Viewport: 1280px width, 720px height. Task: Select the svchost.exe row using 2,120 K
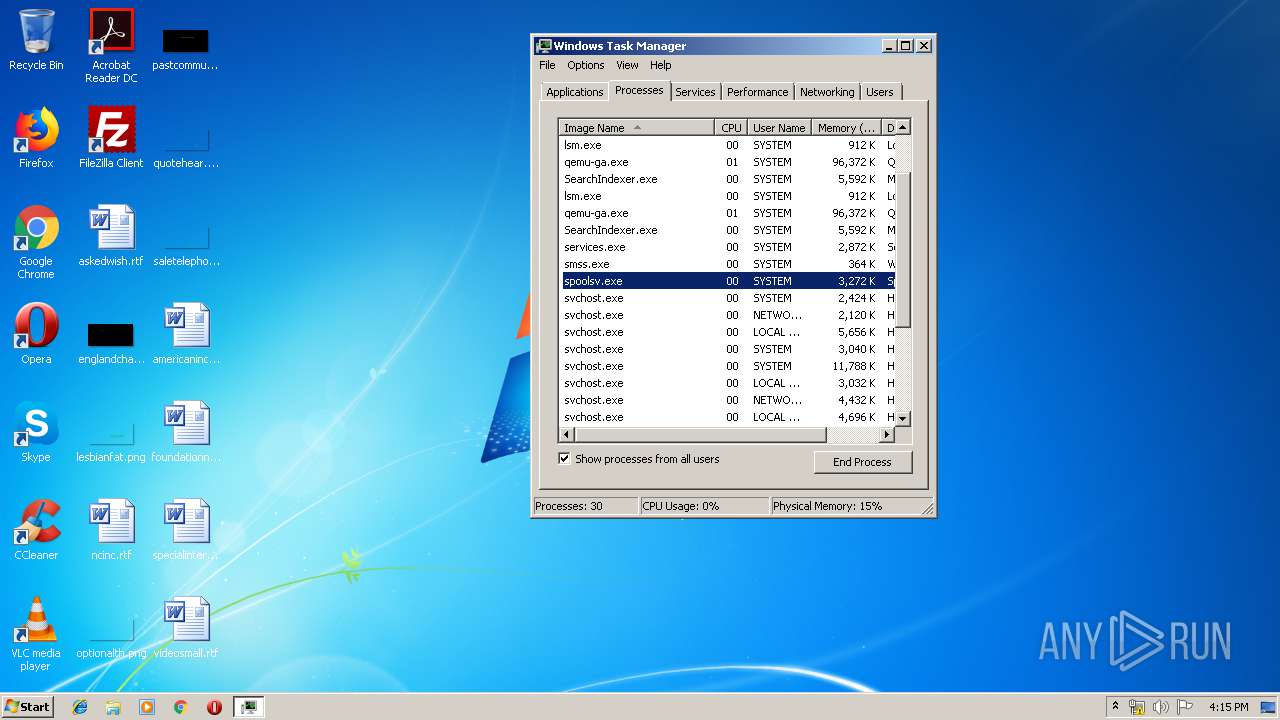tap(727, 315)
